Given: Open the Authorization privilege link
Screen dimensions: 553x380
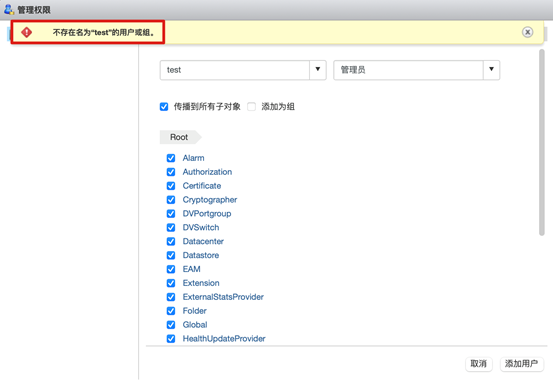Looking at the screenshot, I should [x=207, y=172].
